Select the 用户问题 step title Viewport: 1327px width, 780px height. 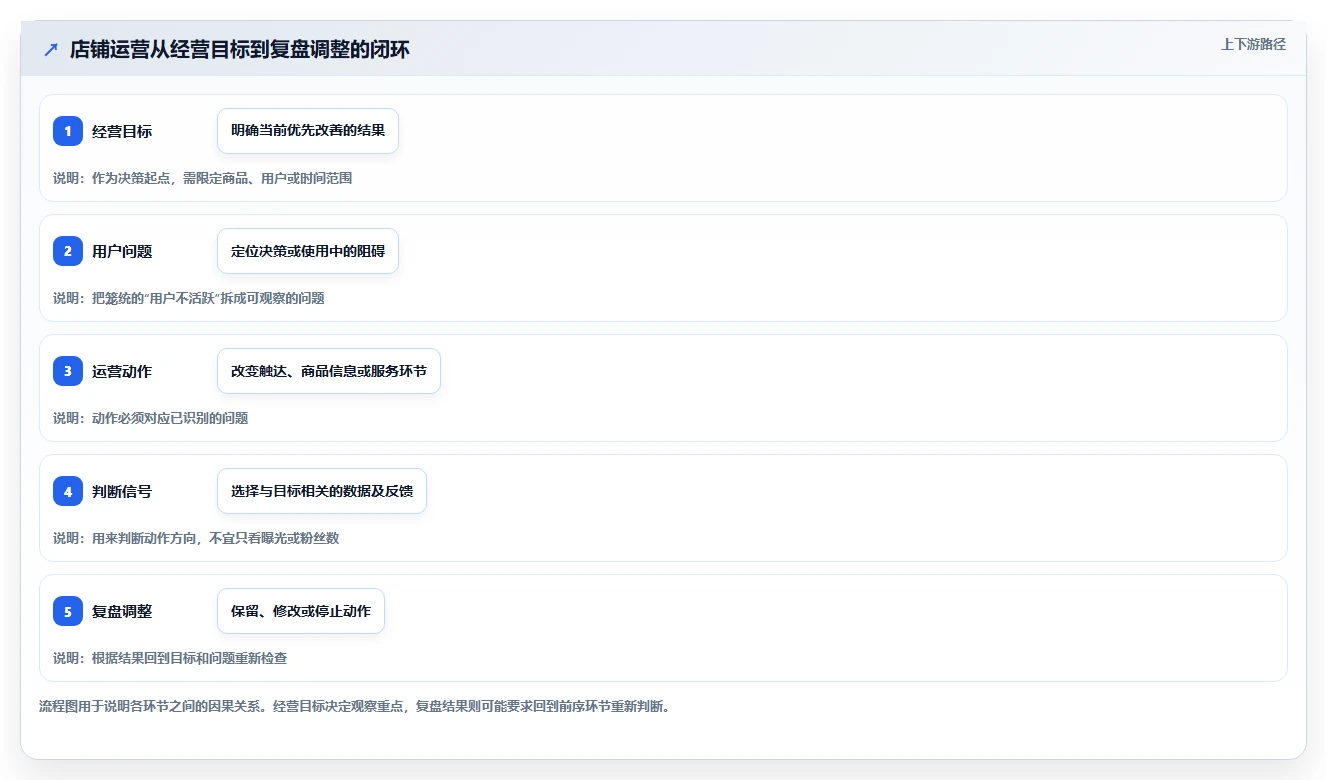pos(122,251)
